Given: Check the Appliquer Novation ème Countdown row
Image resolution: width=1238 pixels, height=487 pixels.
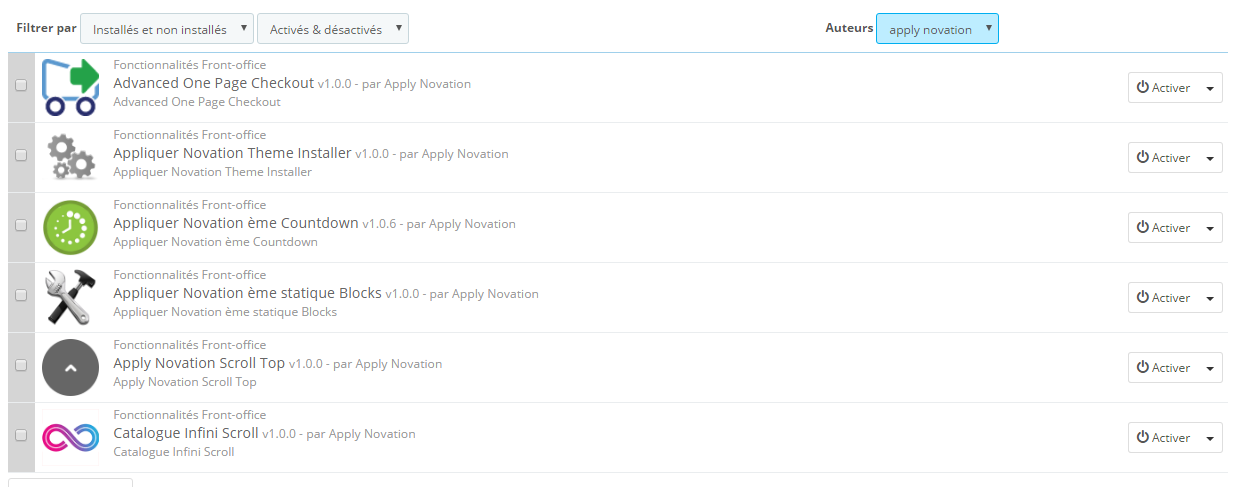Looking at the screenshot, I should point(21,226).
